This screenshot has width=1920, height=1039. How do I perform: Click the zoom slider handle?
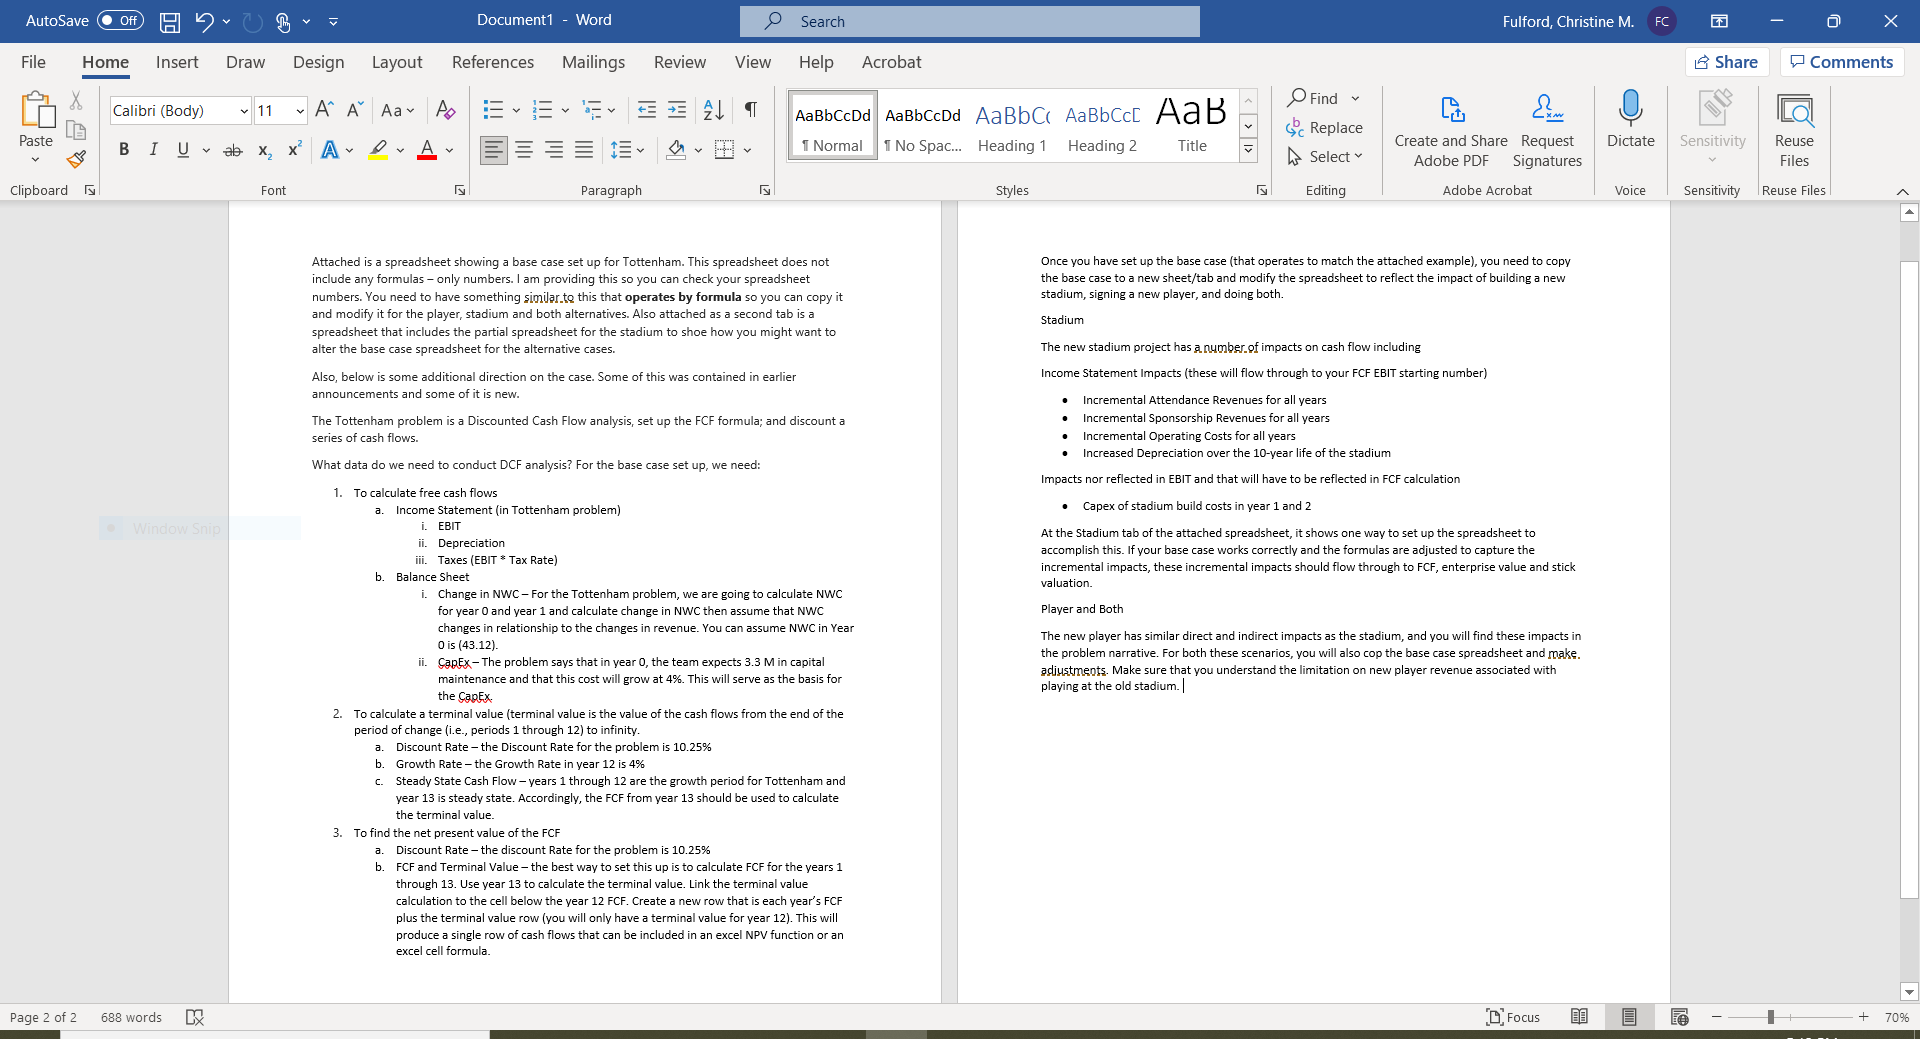(x=1770, y=1017)
